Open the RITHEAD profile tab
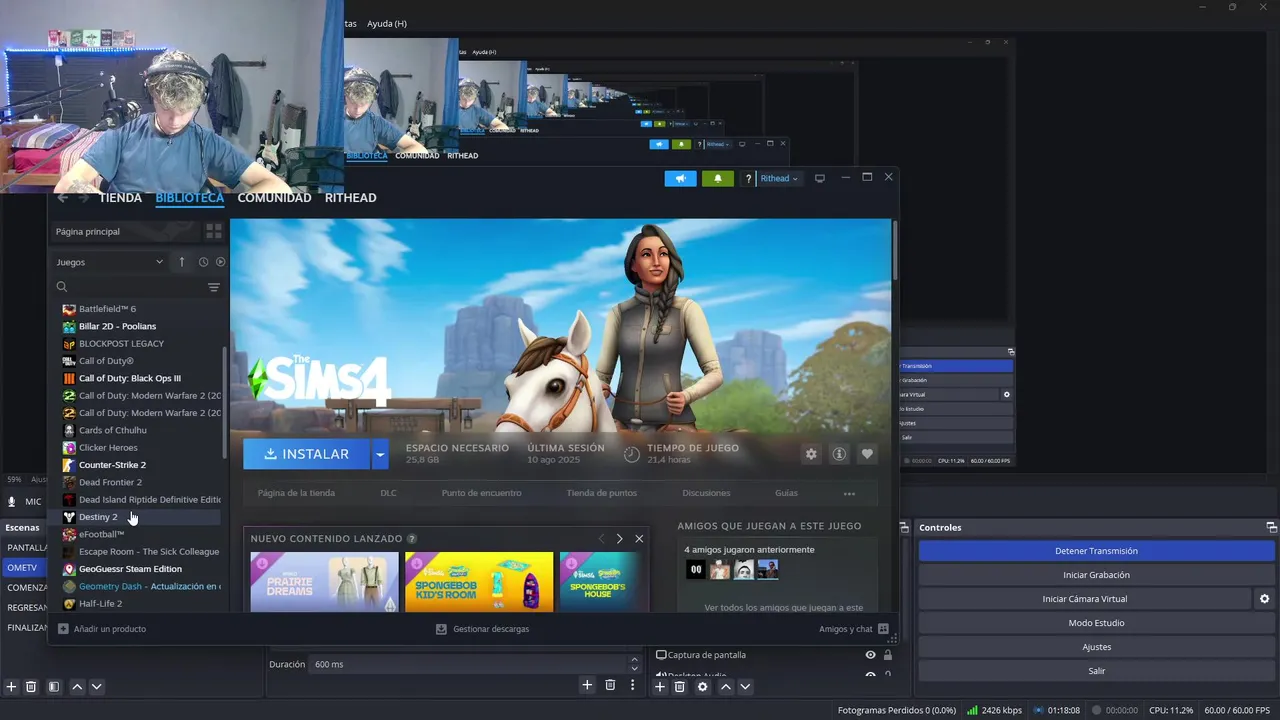The image size is (1280, 720). (350, 198)
